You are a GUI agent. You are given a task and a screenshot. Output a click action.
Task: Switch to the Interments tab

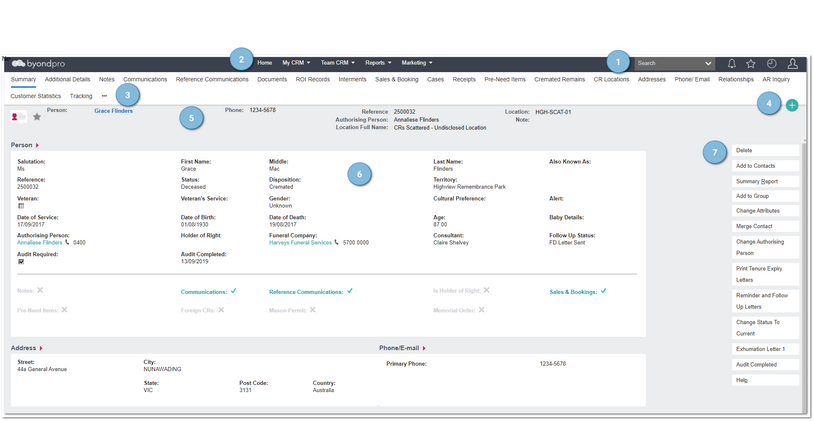click(x=352, y=79)
